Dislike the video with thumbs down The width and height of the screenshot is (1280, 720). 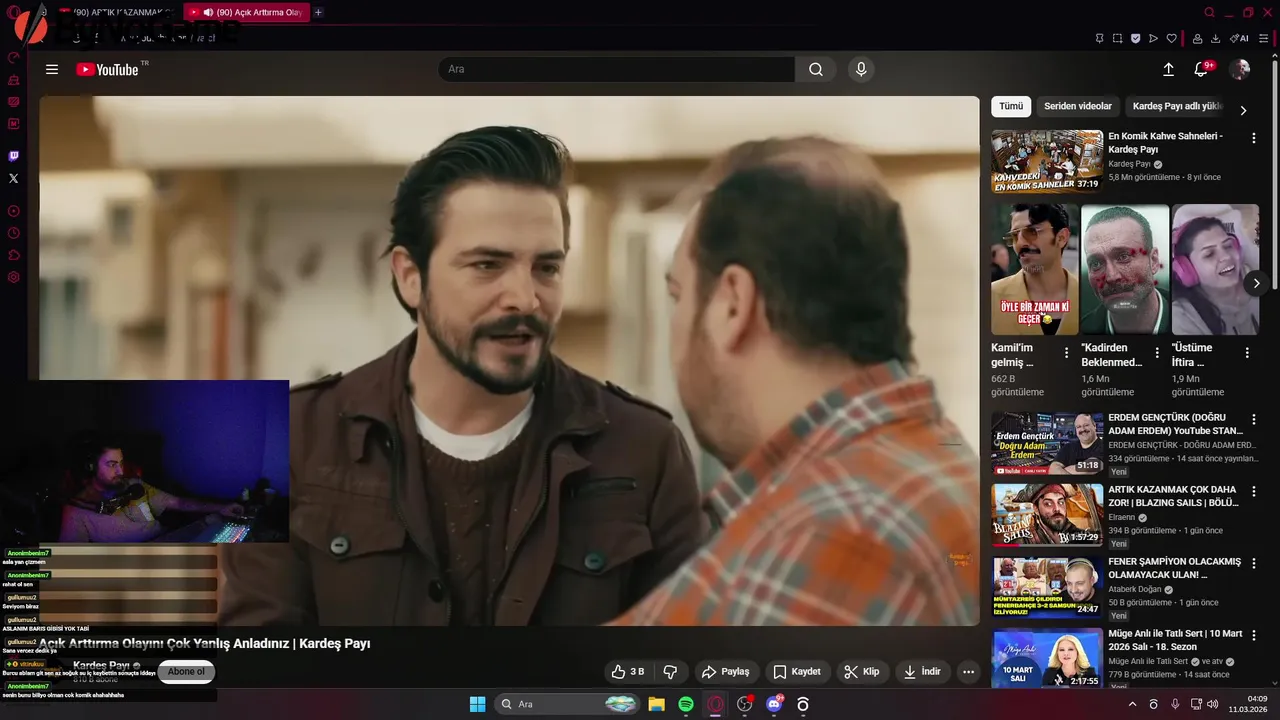[x=671, y=672]
